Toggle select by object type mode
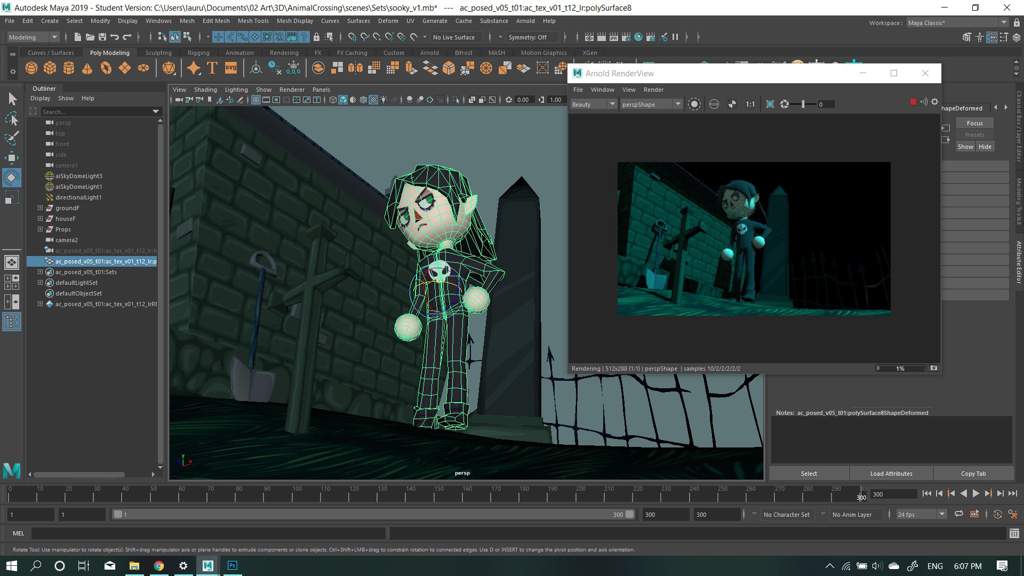The width and height of the screenshot is (1024, 576). (x=174, y=37)
